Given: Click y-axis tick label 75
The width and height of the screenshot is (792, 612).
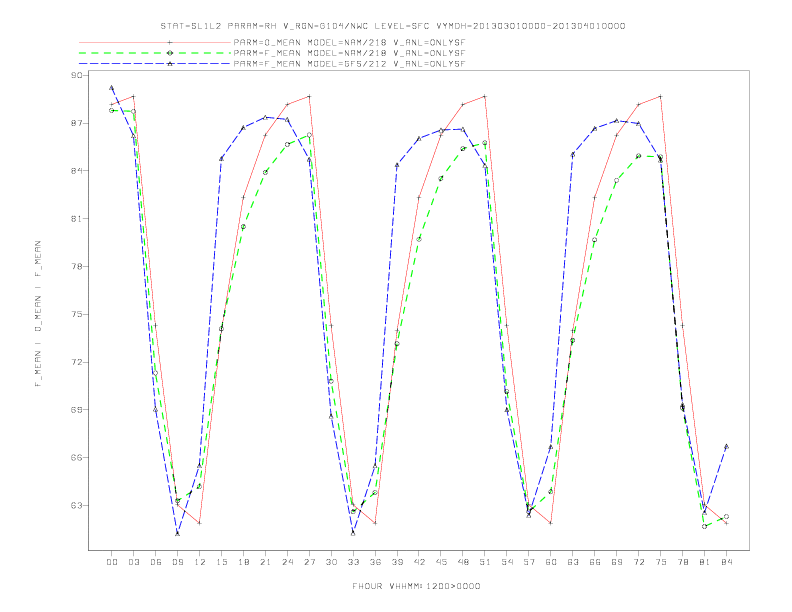Looking at the screenshot, I should point(77,314).
